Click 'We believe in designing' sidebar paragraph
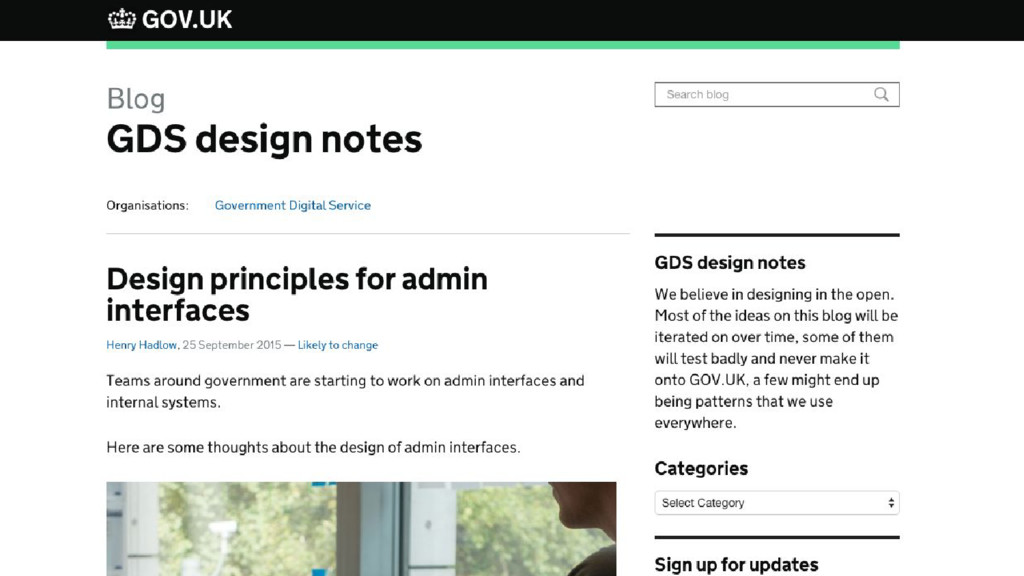Image resolution: width=1024 pixels, height=576 pixels. click(776, 359)
